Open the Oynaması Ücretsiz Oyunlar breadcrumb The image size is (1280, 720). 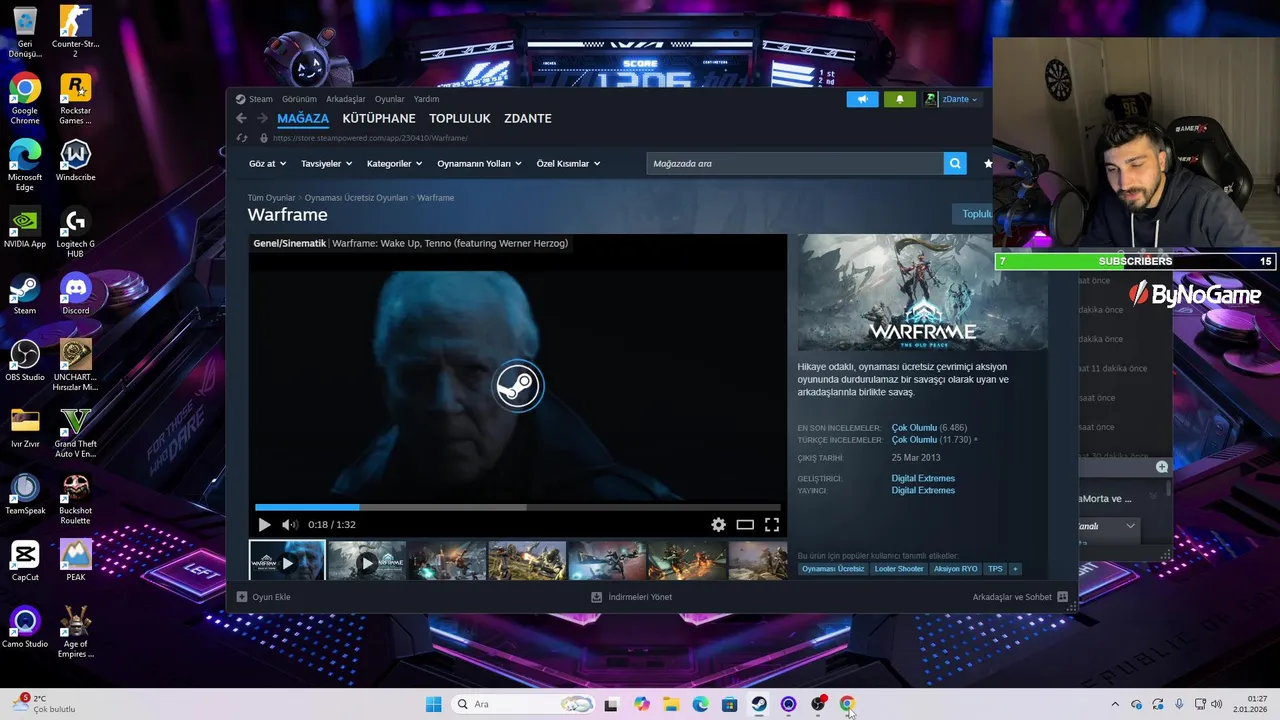[356, 198]
